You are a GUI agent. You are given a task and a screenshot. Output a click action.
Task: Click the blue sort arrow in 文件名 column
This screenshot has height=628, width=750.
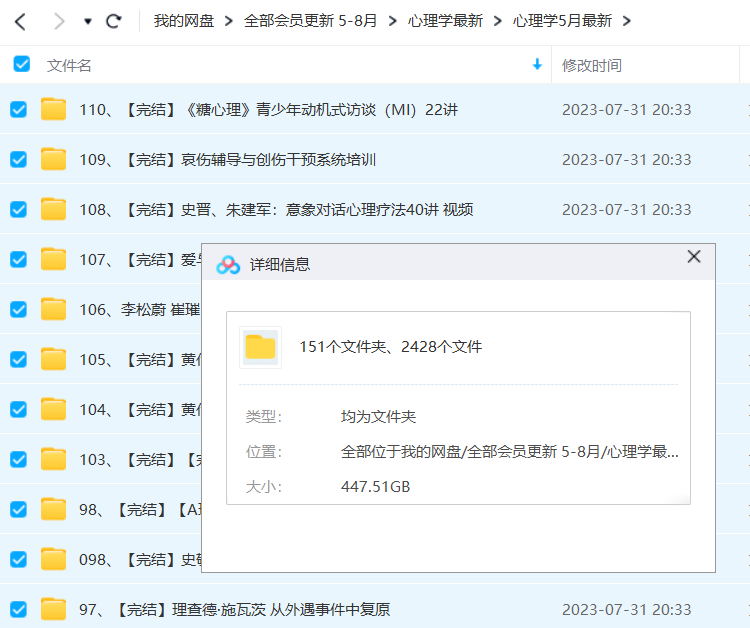pyautogui.click(x=537, y=65)
